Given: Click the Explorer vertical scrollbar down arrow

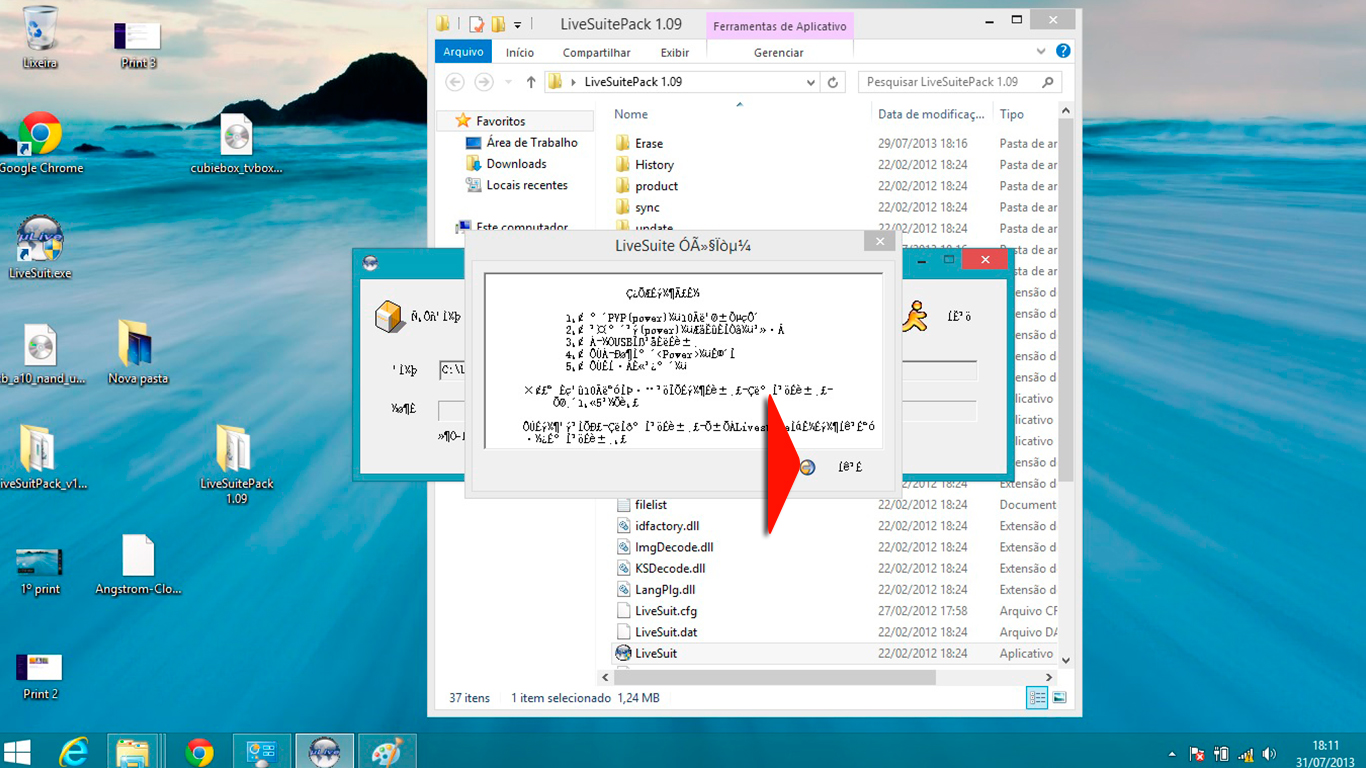Looking at the screenshot, I should coord(1065,660).
